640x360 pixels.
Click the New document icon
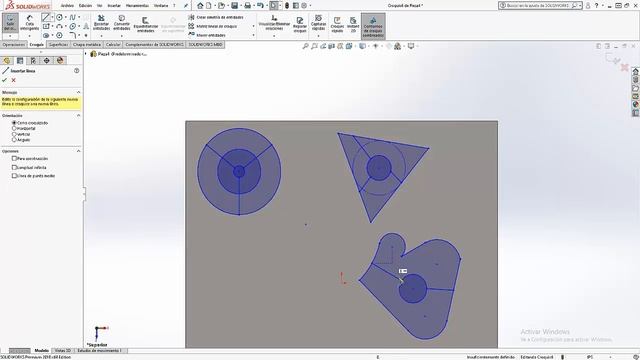(209, 5)
